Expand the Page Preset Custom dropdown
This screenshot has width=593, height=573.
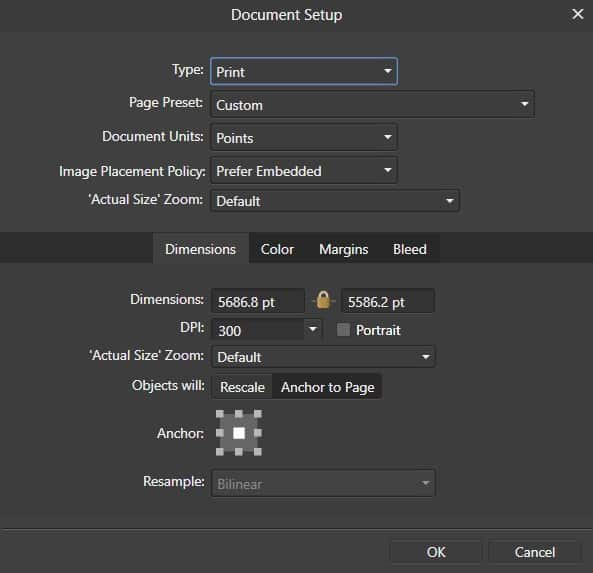tap(372, 104)
